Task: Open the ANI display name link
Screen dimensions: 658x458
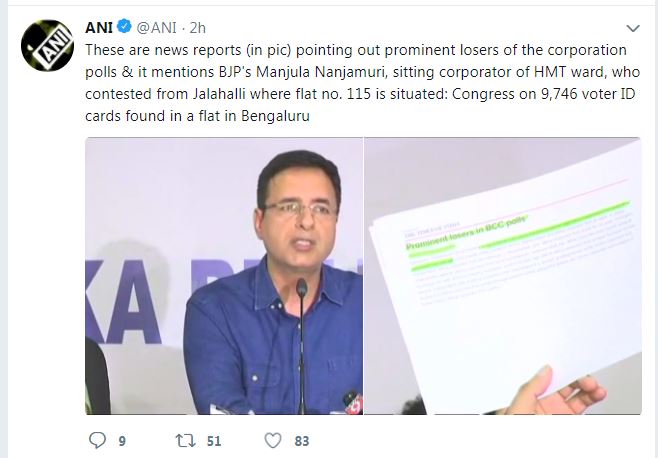Action: (x=99, y=27)
